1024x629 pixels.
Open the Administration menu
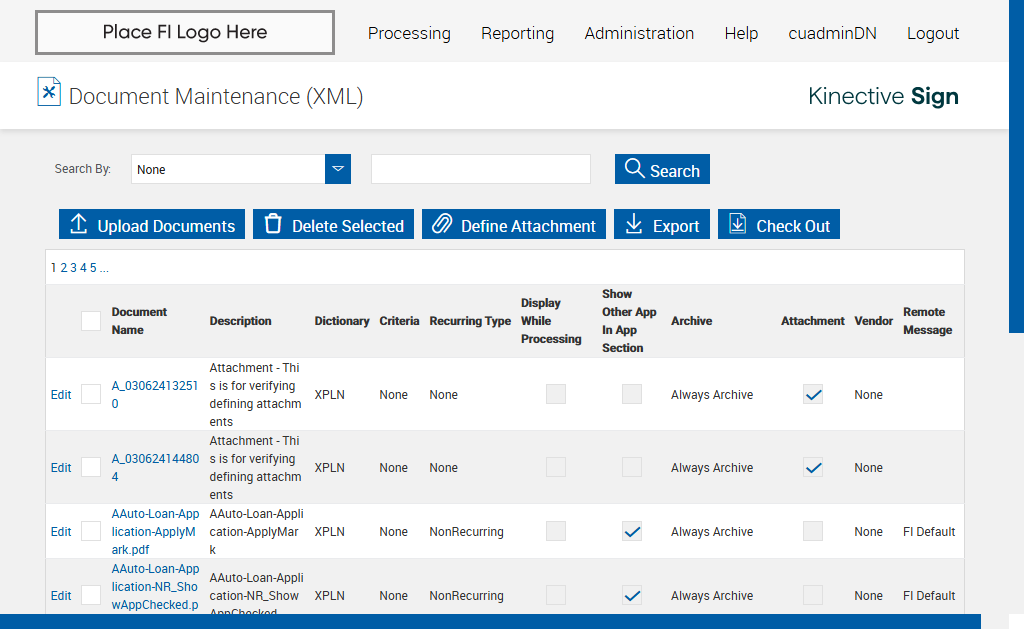click(x=639, y=33)
